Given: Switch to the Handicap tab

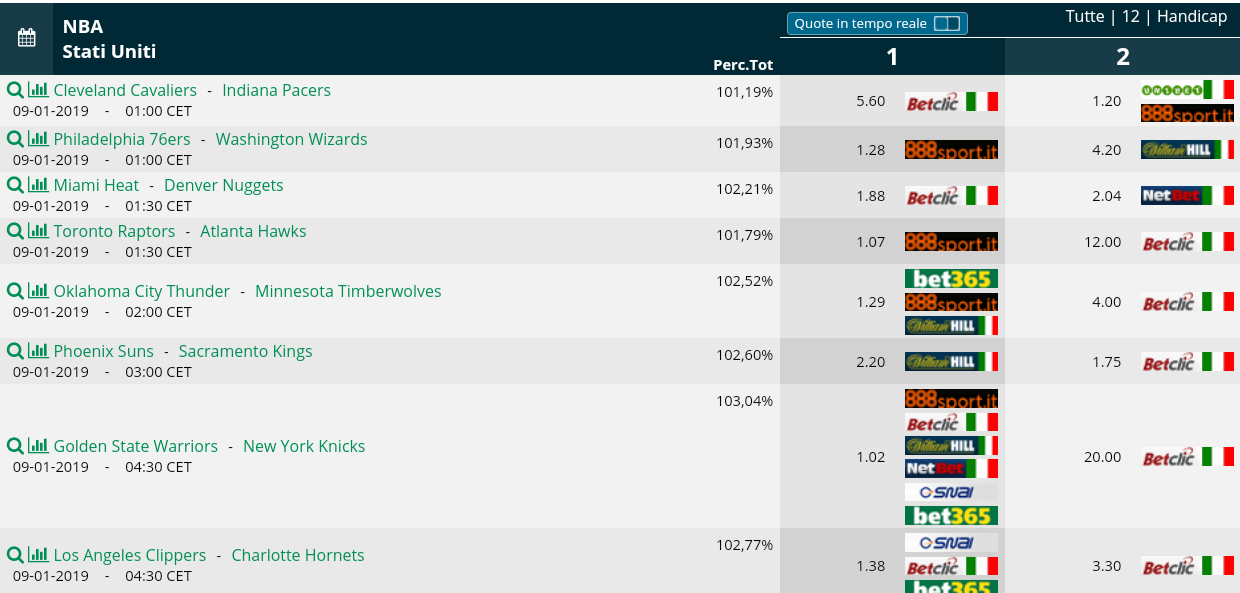Looking at the screenshot, I should click(1192, 17).
